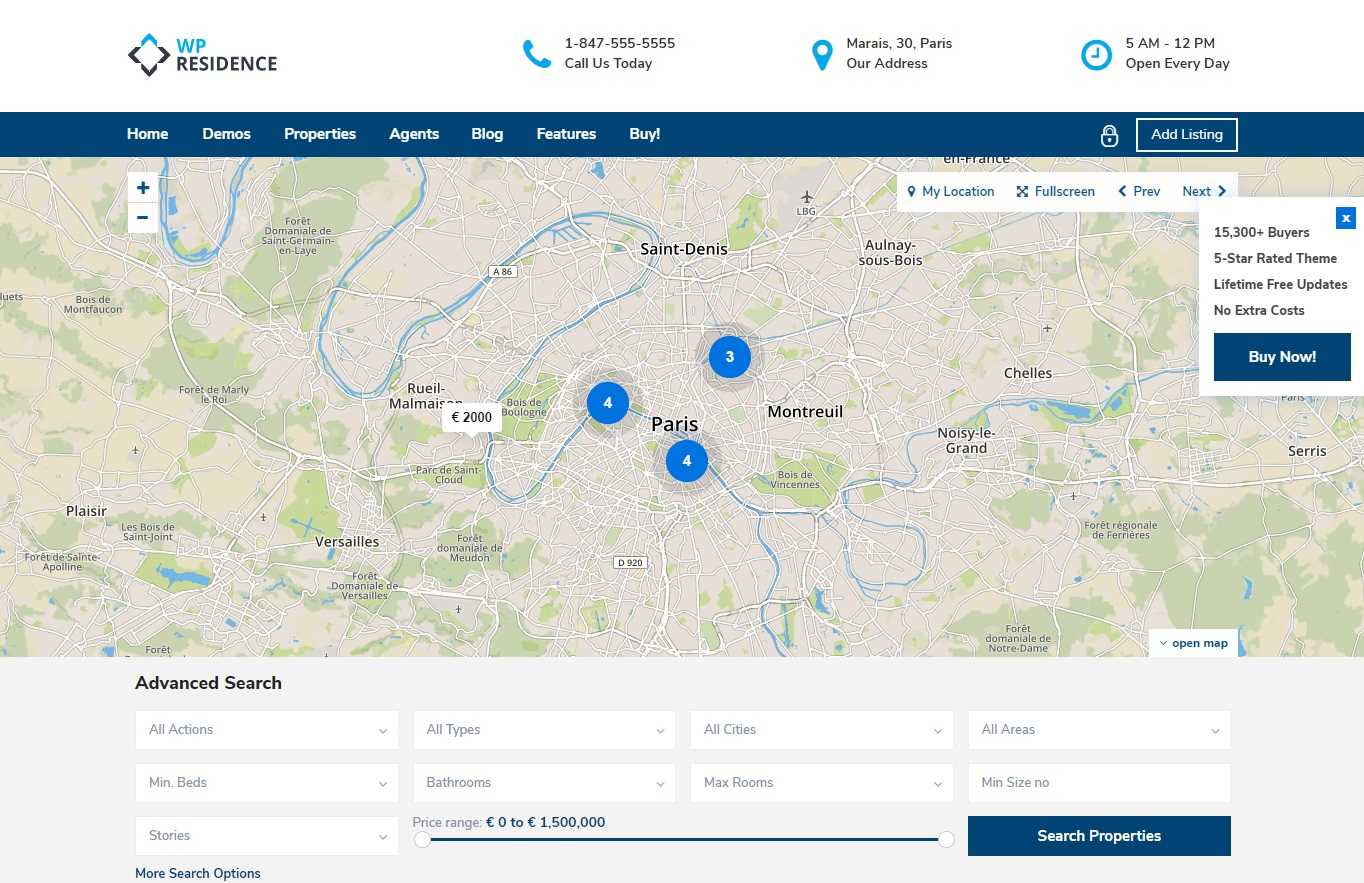Open the Blog menu
Viewport: 1364px width, 883px height.
(x=487, y=134)
